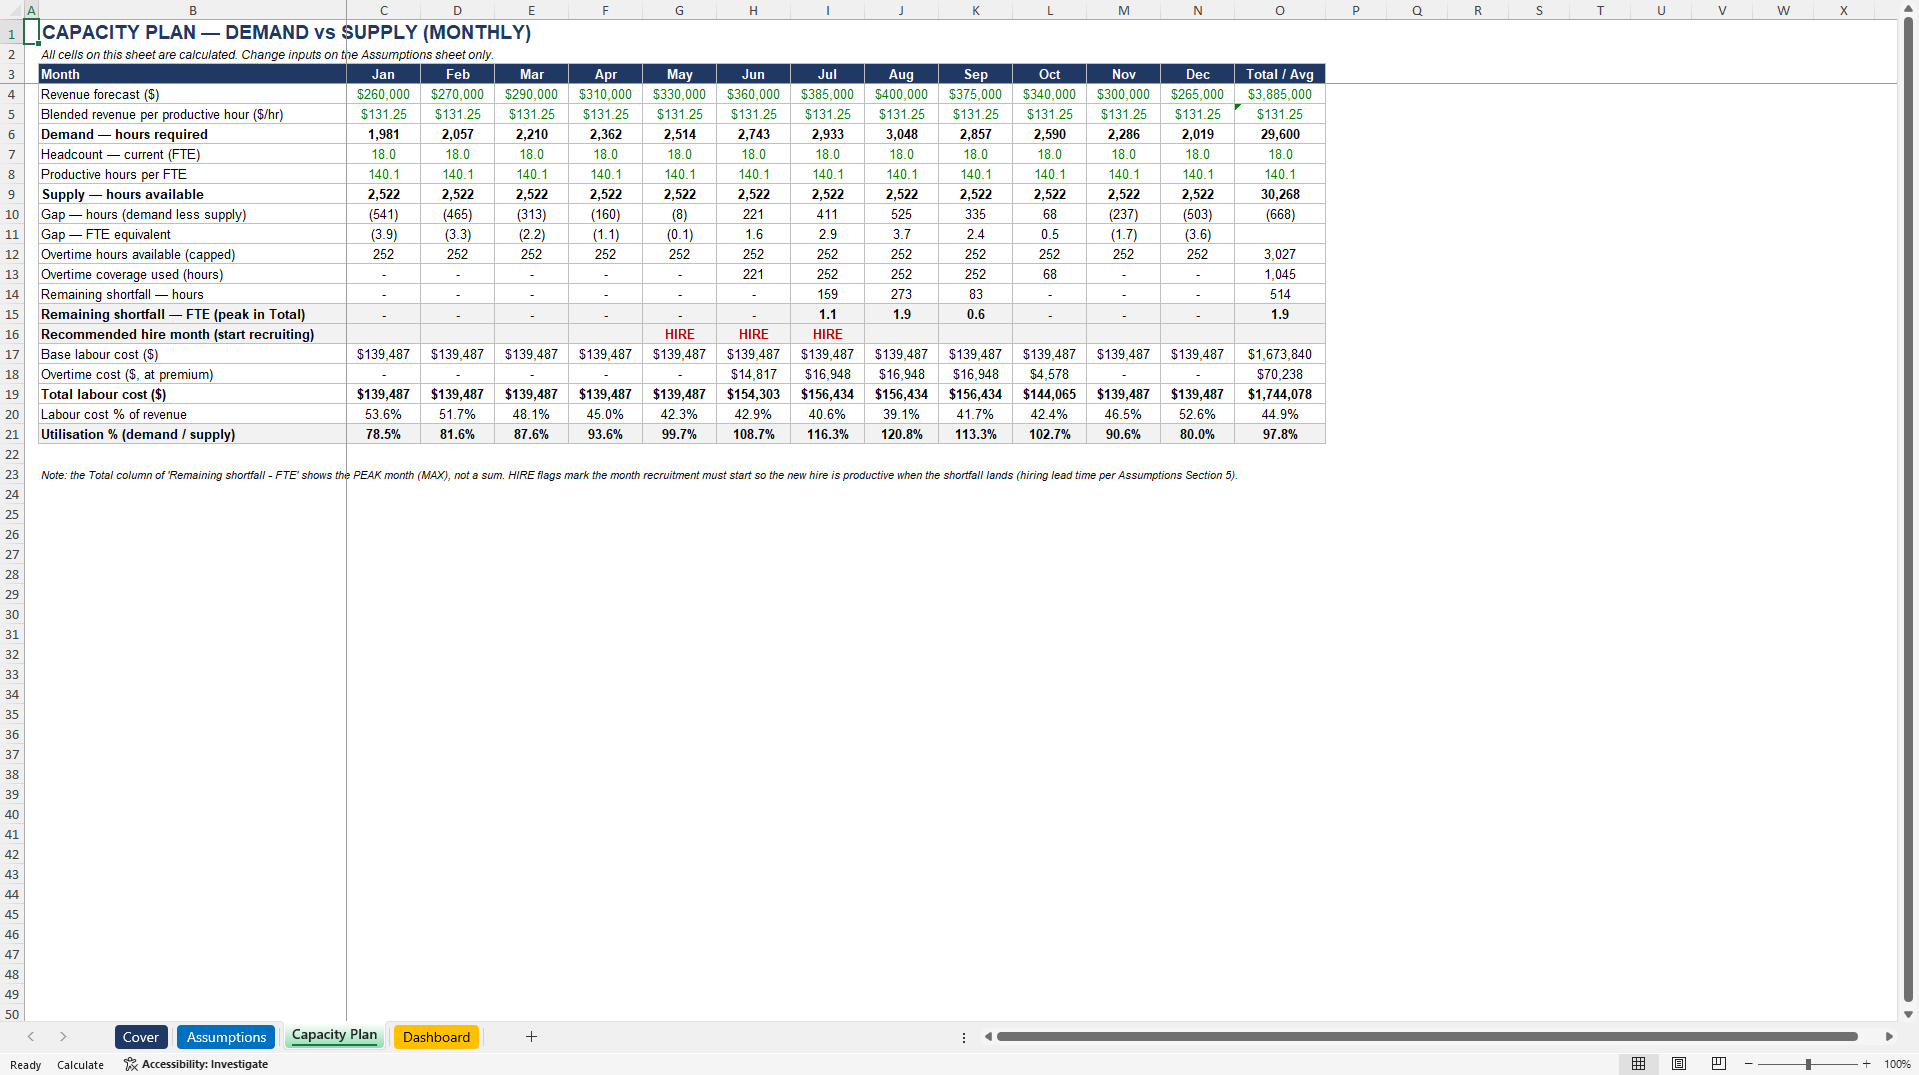Select total revenue $3,885,000 cell
The image size is (1919, 1075).
[1280, 94]
